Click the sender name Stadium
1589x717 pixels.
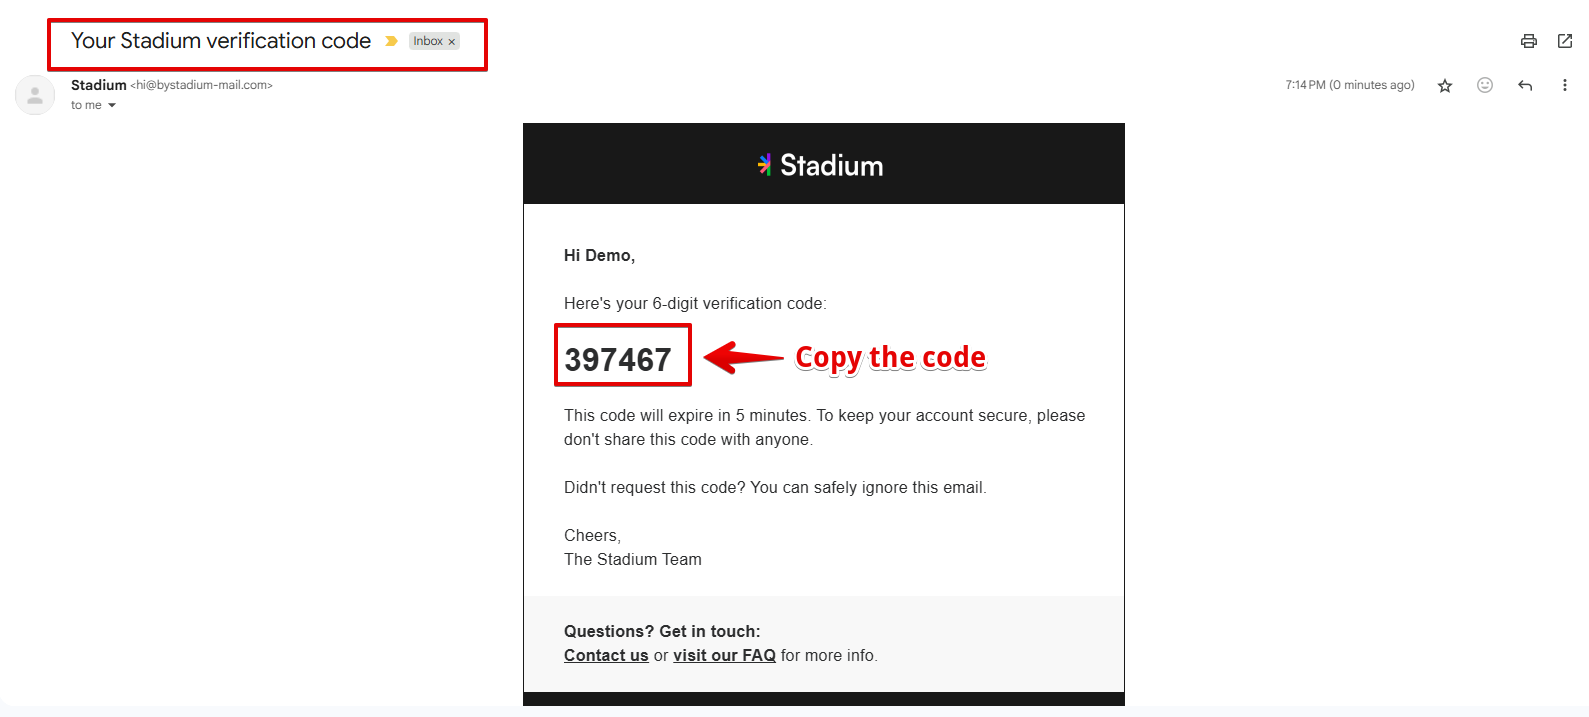[x=98, y=85]
